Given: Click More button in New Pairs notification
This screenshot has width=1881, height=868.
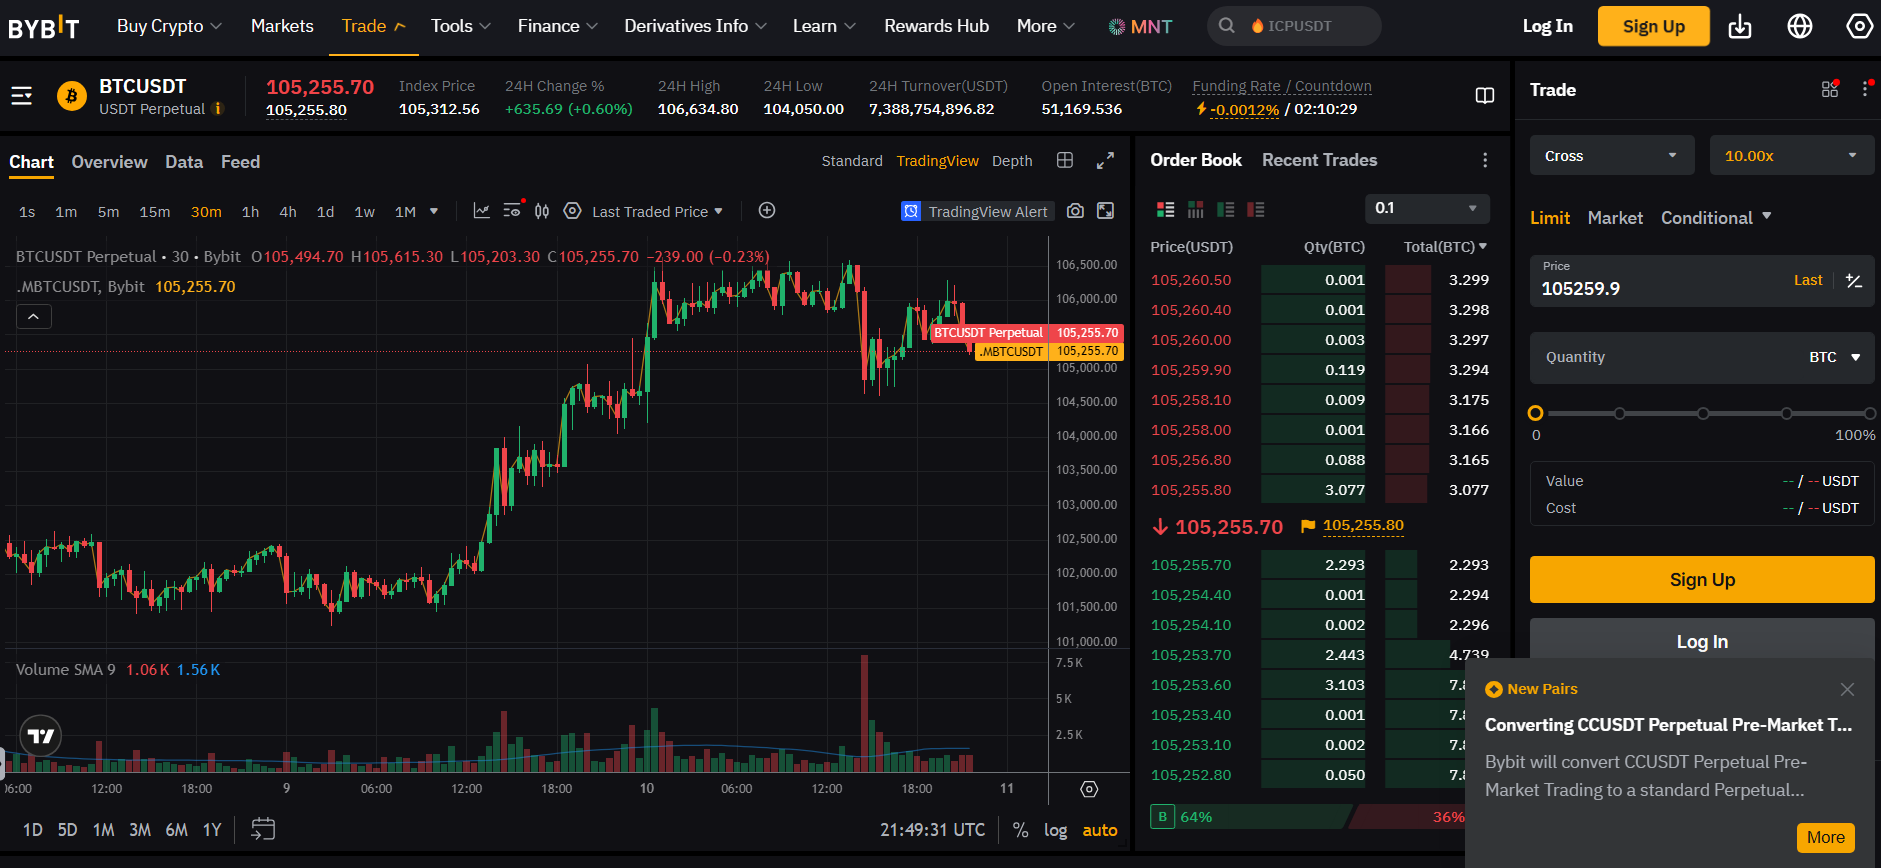Looking at the screenshot, I should pyautogui.click(x=1825, y=838).
